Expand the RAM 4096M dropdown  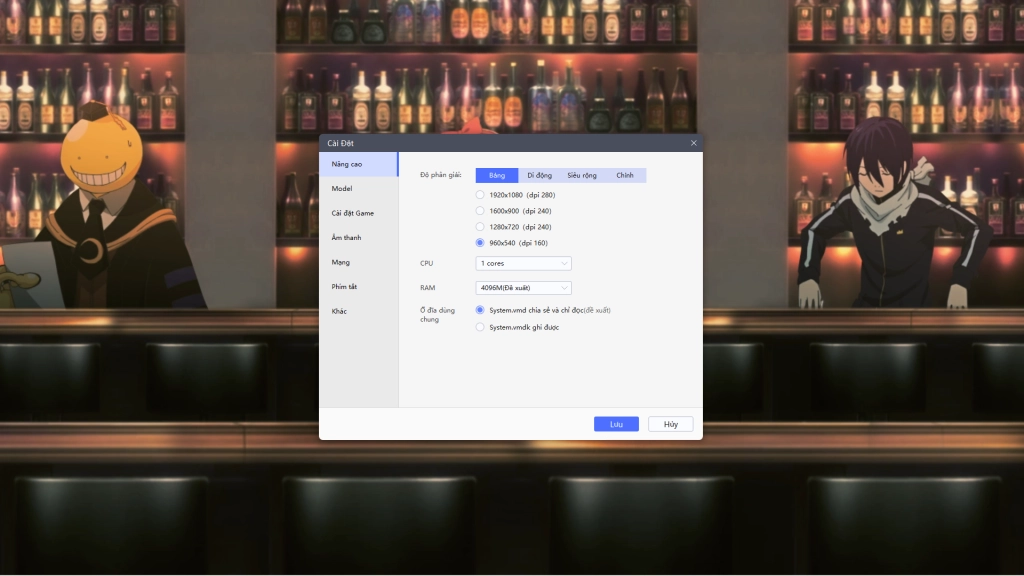pos(523,288)
